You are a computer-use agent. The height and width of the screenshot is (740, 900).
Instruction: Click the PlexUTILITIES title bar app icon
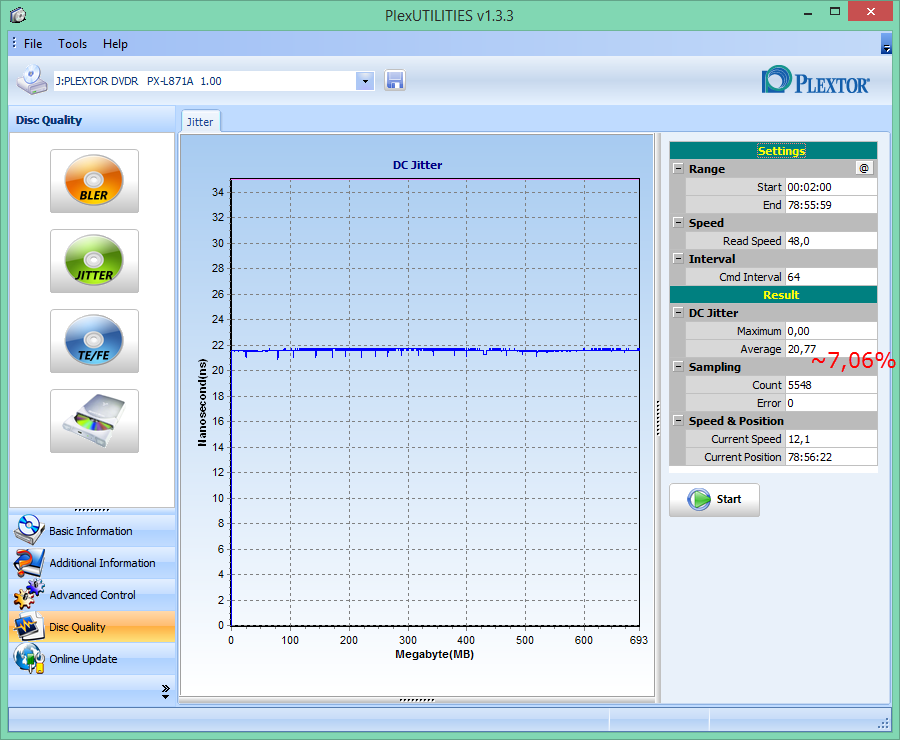[x=18, y=15]
